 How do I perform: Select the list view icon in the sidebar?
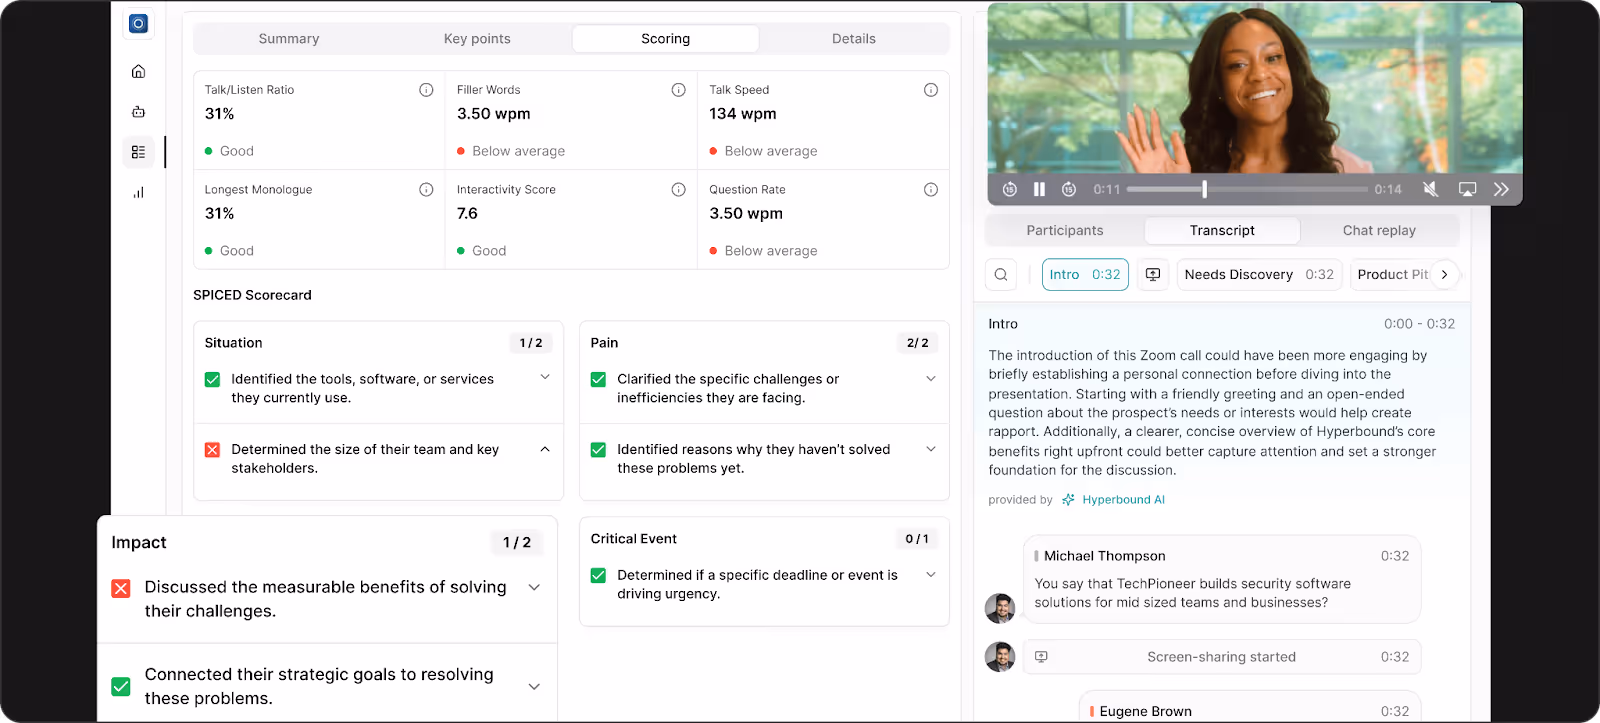(x=138, y=152)
